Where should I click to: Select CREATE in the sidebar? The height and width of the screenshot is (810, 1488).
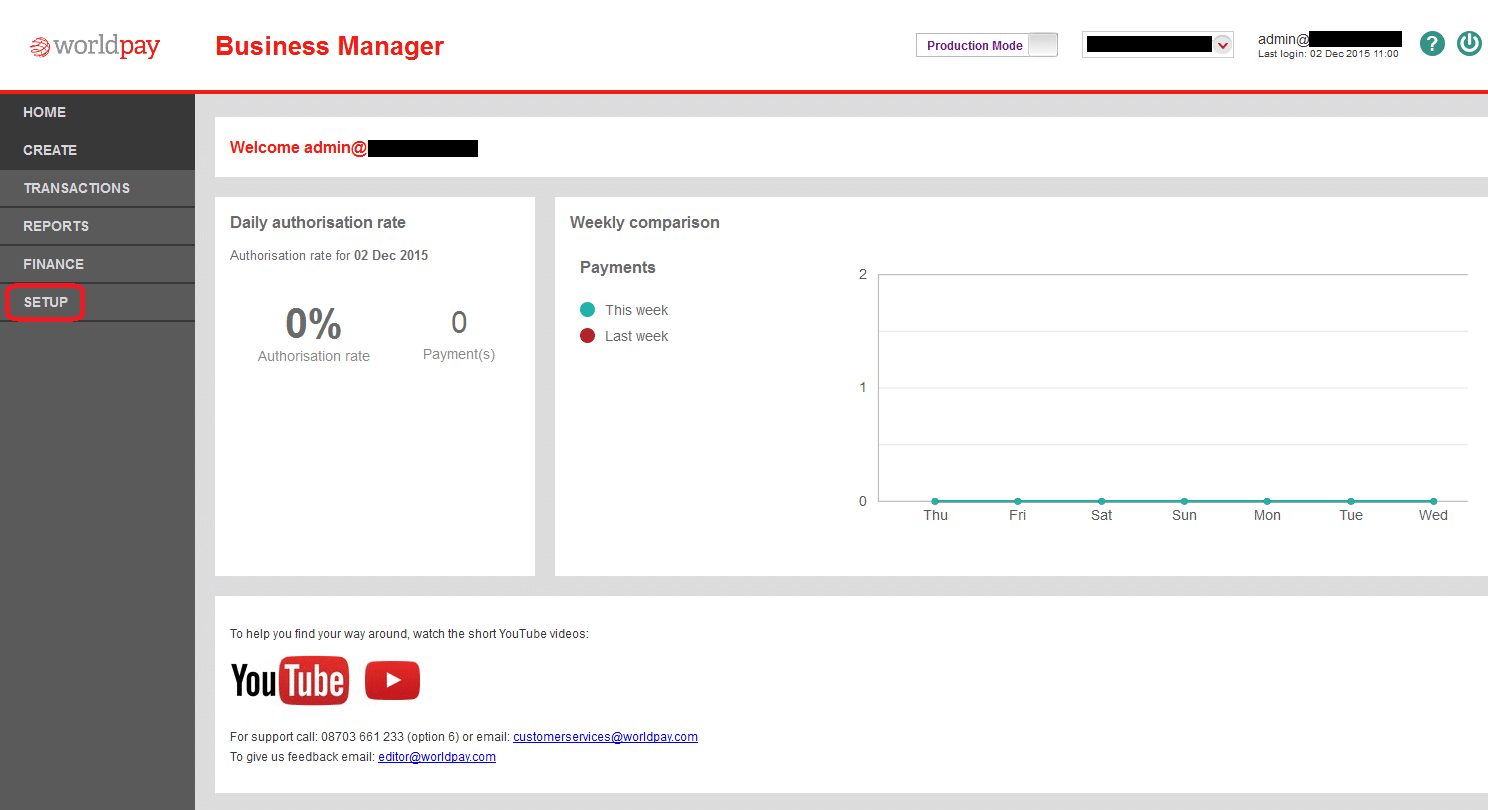[50, 150]
